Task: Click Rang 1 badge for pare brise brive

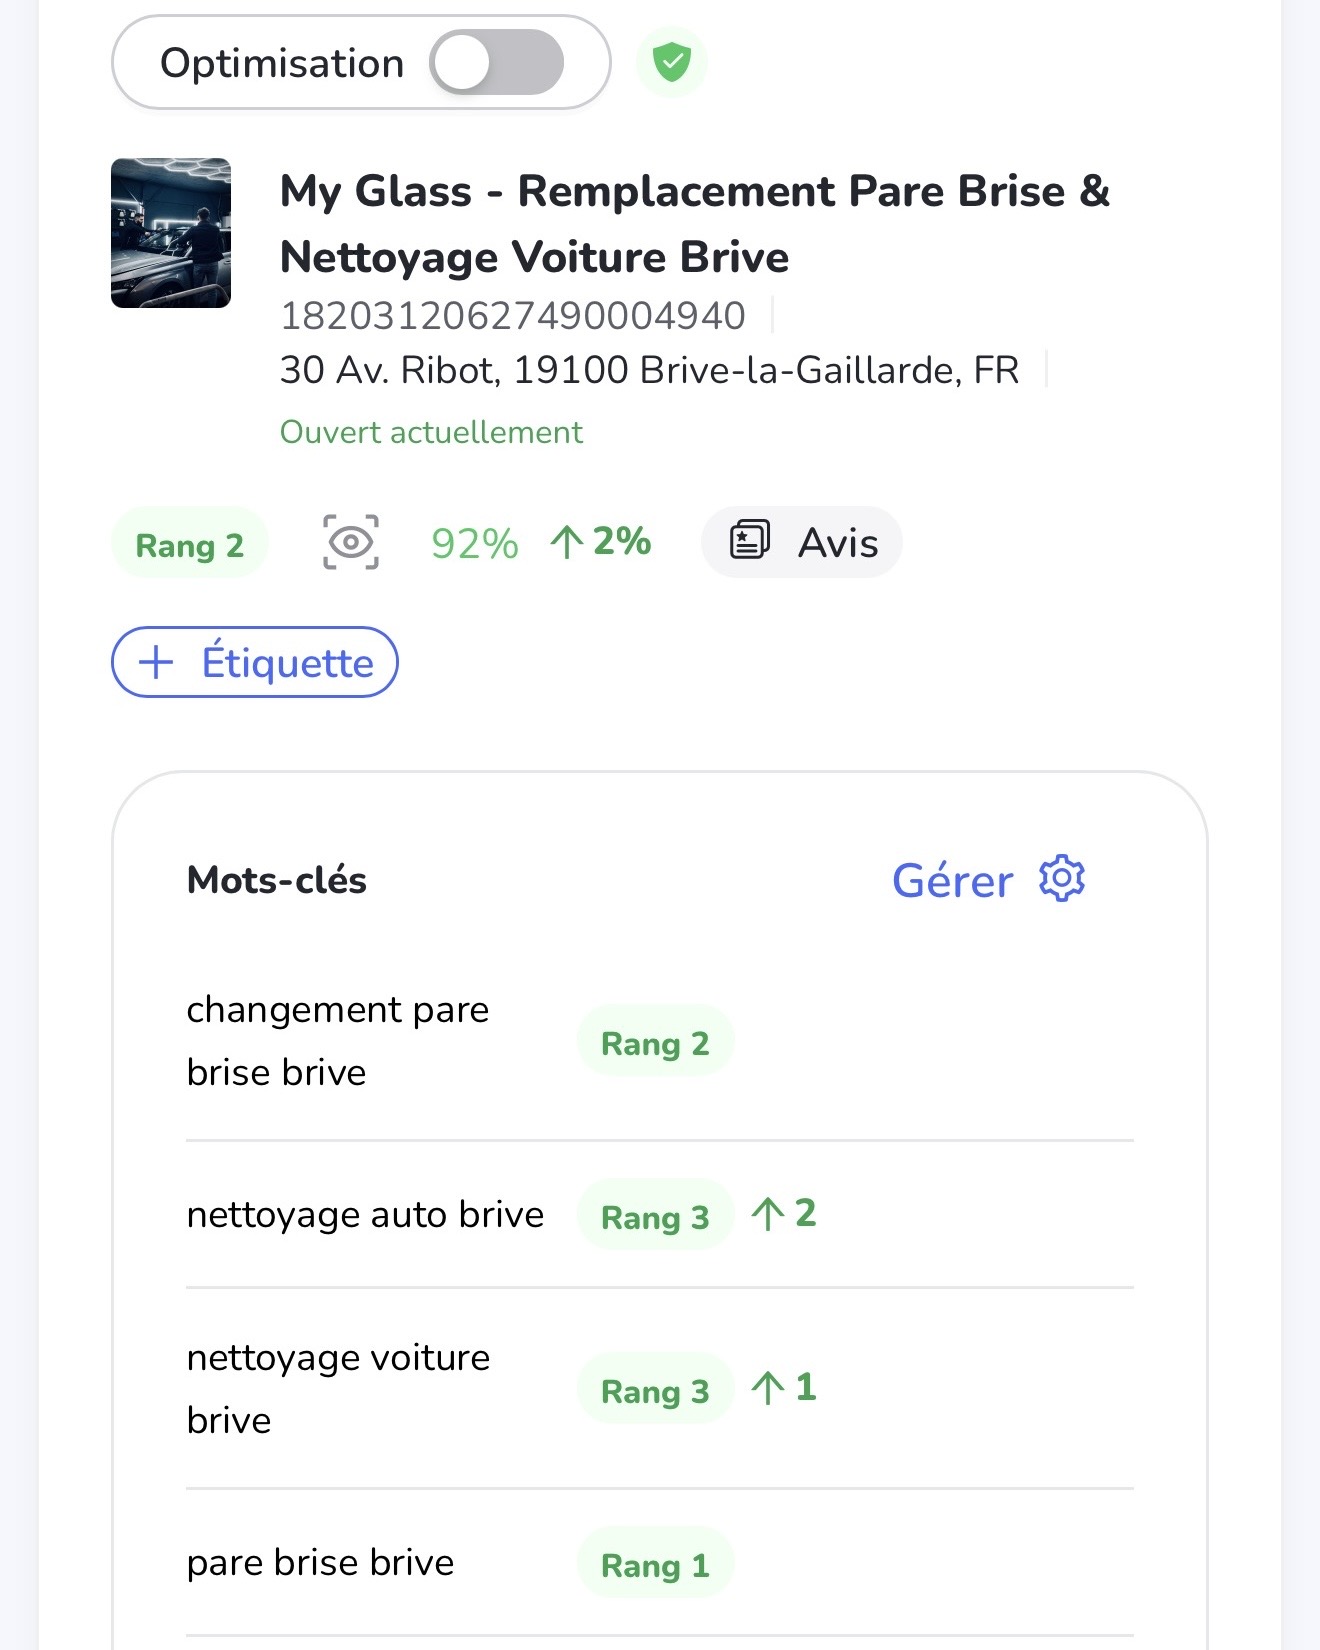Action: [x=655, y=1564]
